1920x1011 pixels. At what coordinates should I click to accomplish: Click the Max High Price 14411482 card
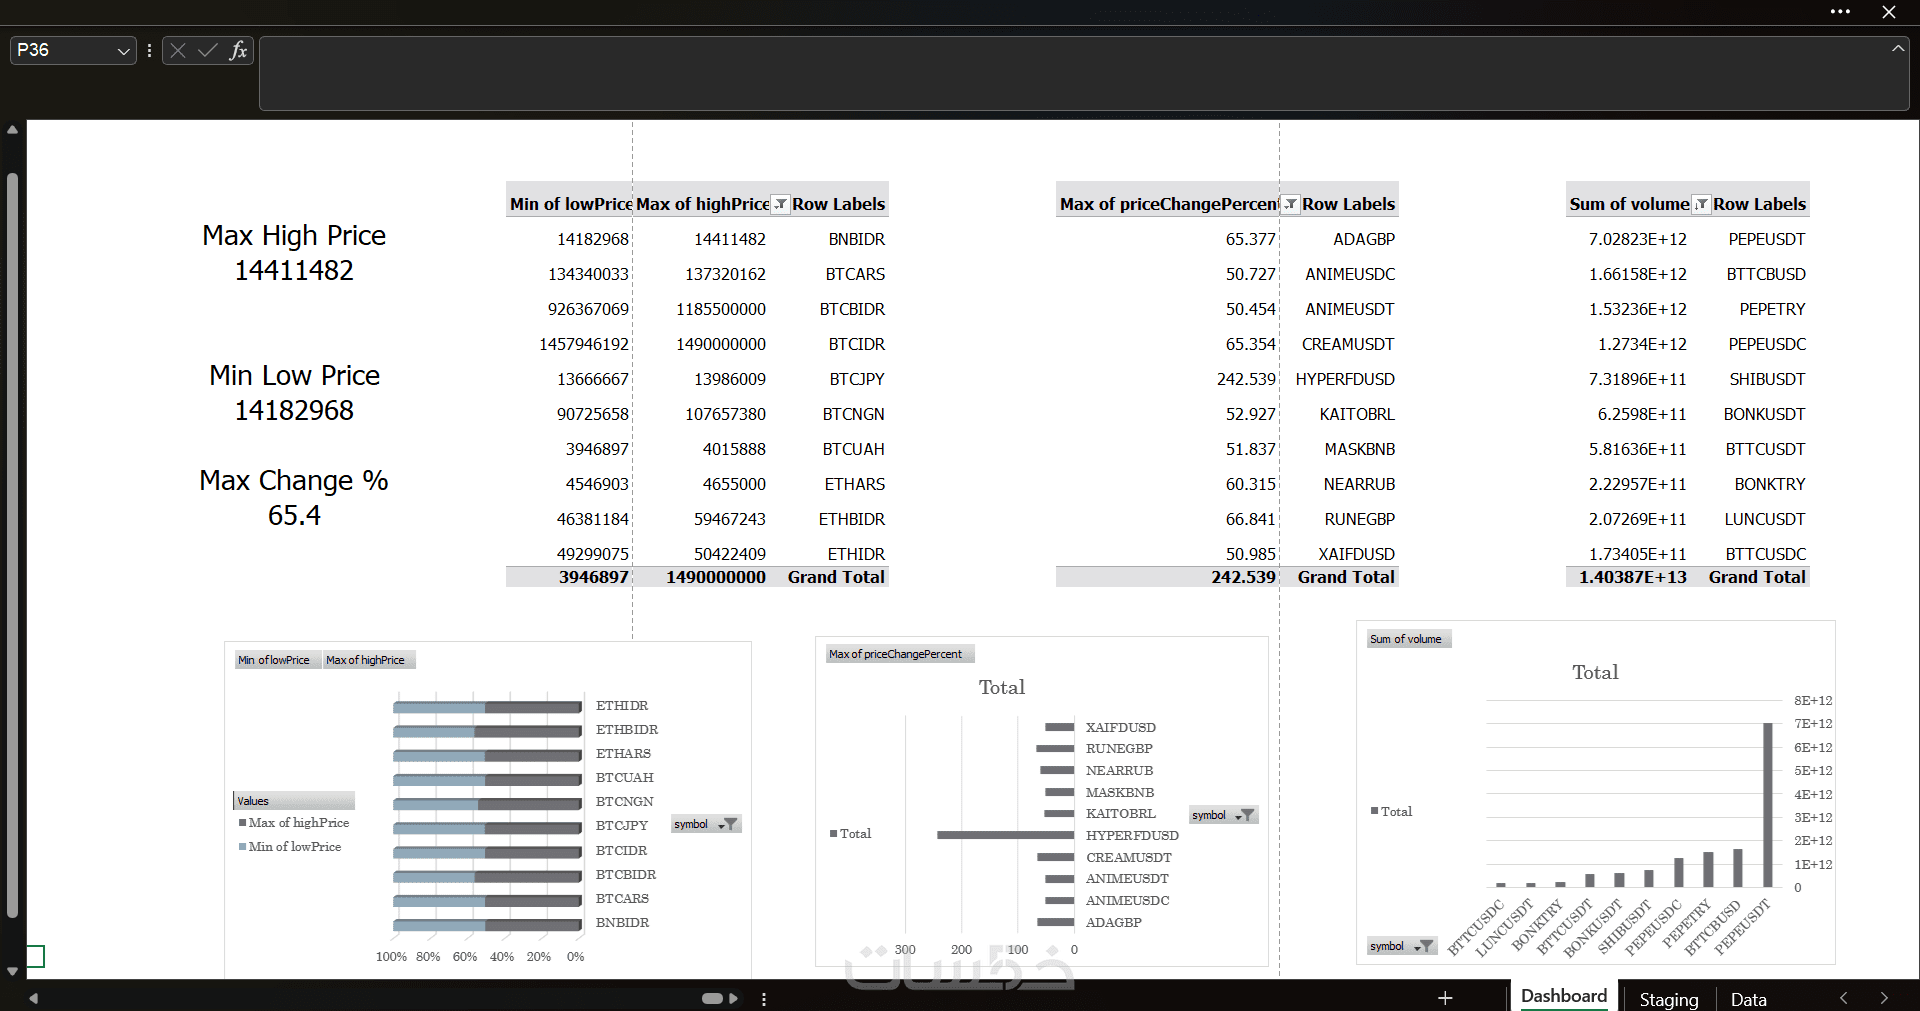[x=294, y=252]
